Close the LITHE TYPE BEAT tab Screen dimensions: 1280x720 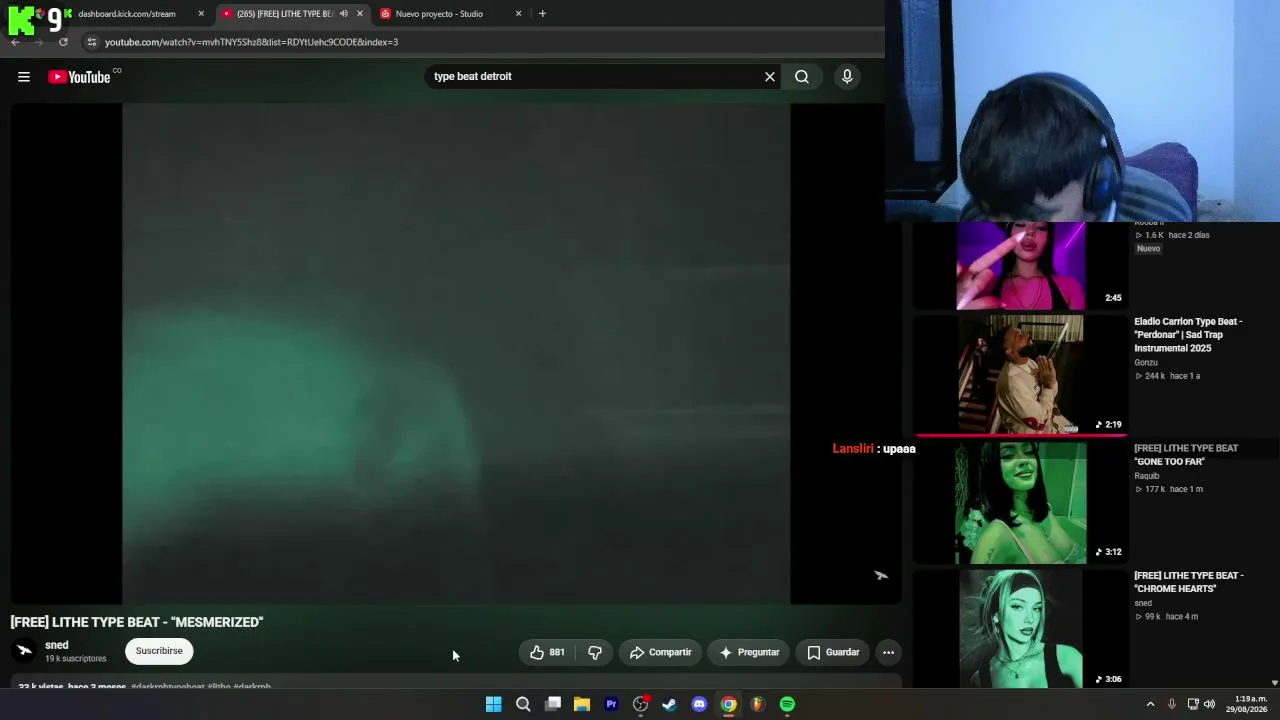[x=360, y=14]
